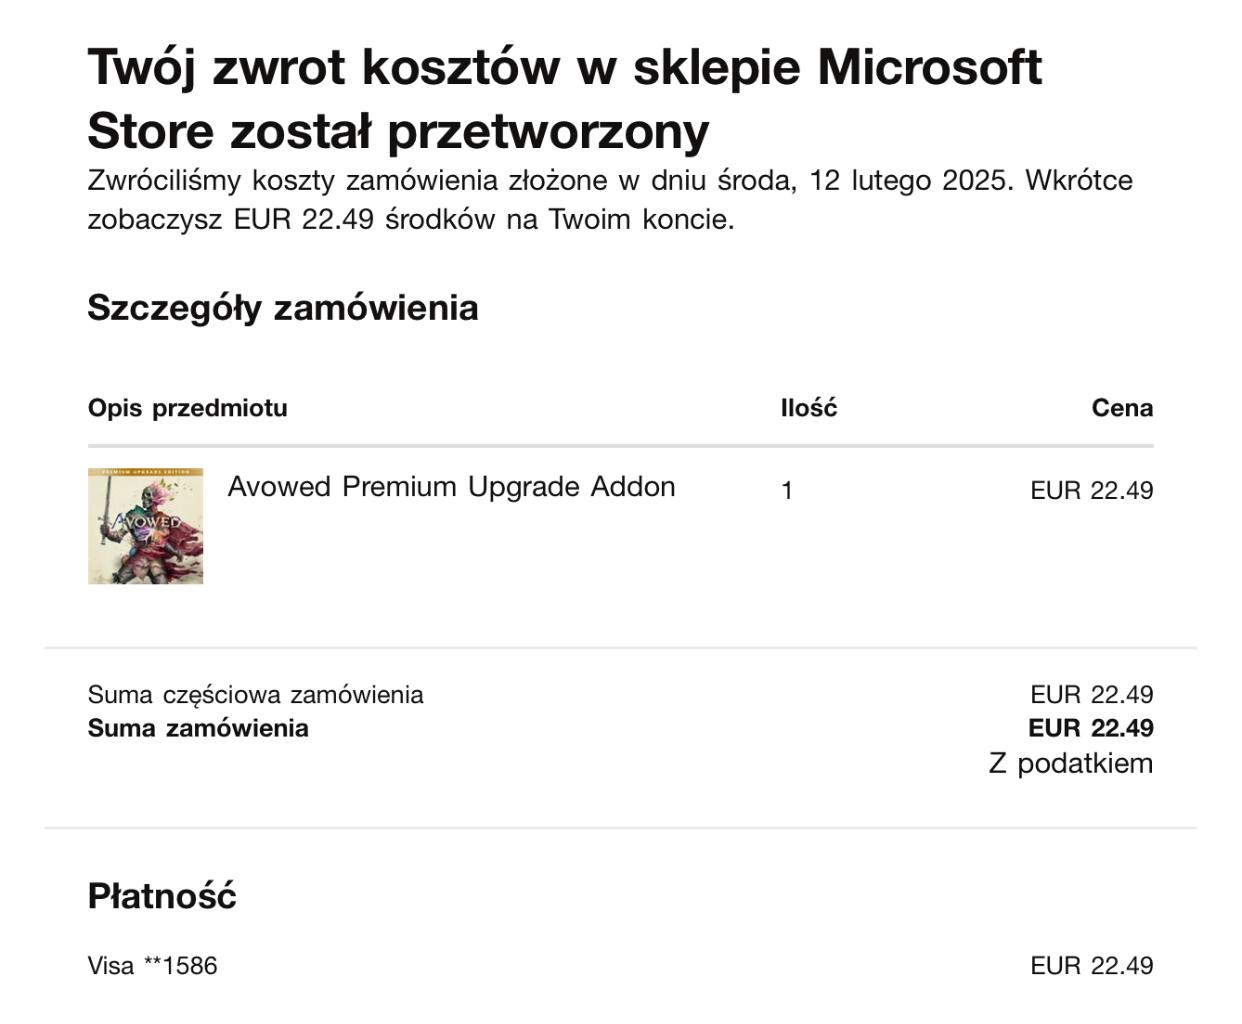Viewport: 1242px width, 1024px height.
Task: Click the refund processed main heading
Action: click(564, 99)
